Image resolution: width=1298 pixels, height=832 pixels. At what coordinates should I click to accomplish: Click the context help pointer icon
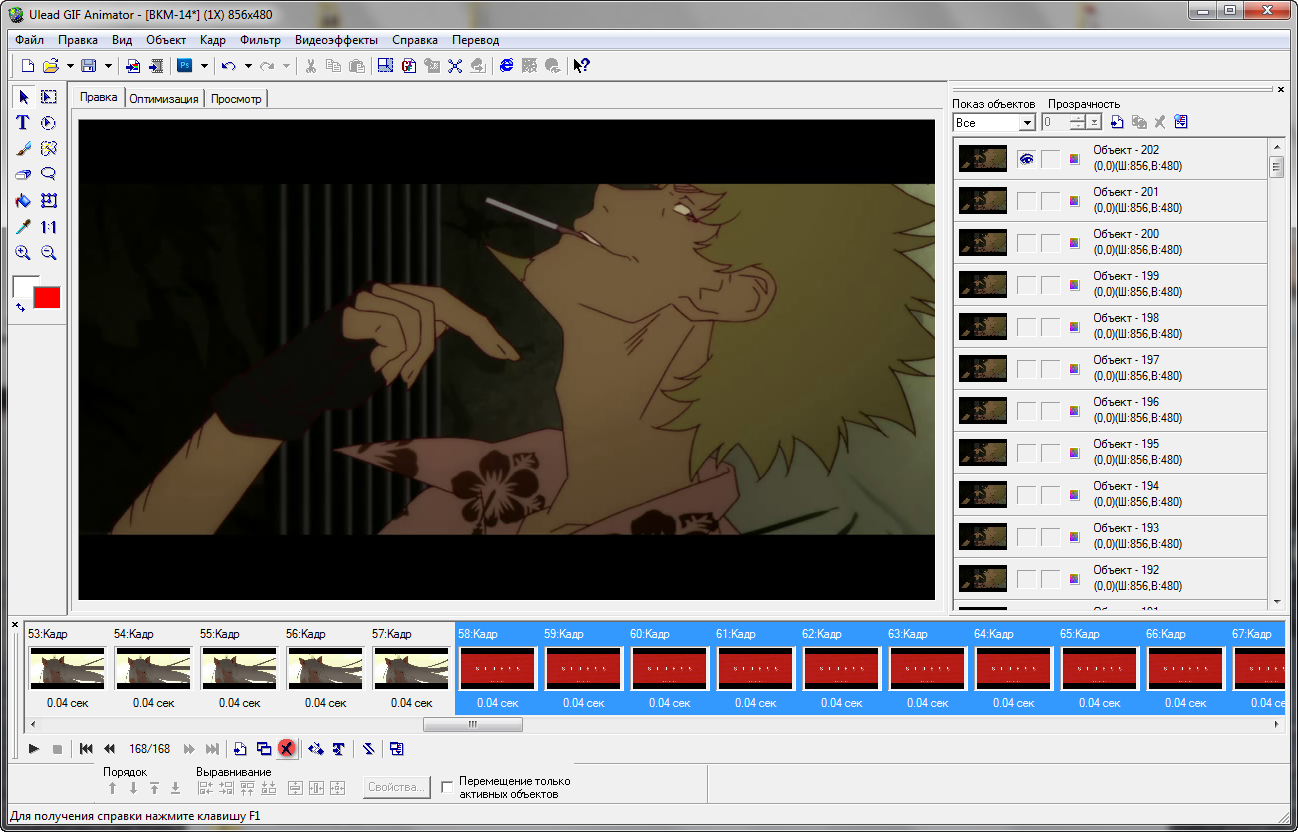pyautogui.click(x=581, y=66)
